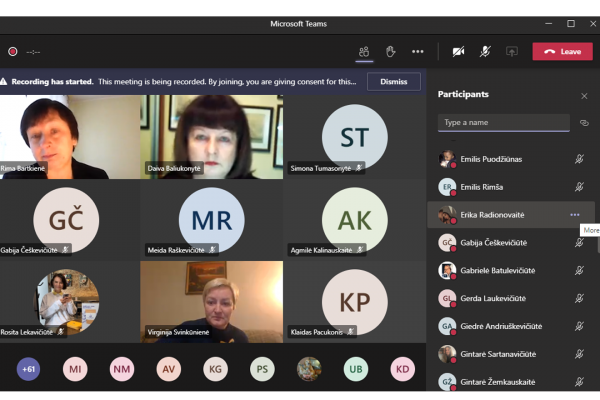This screenshot has width=600, height=400.
Task: Click the KD participant avatar
Action: pyautogui.click(x=402, y=369)
